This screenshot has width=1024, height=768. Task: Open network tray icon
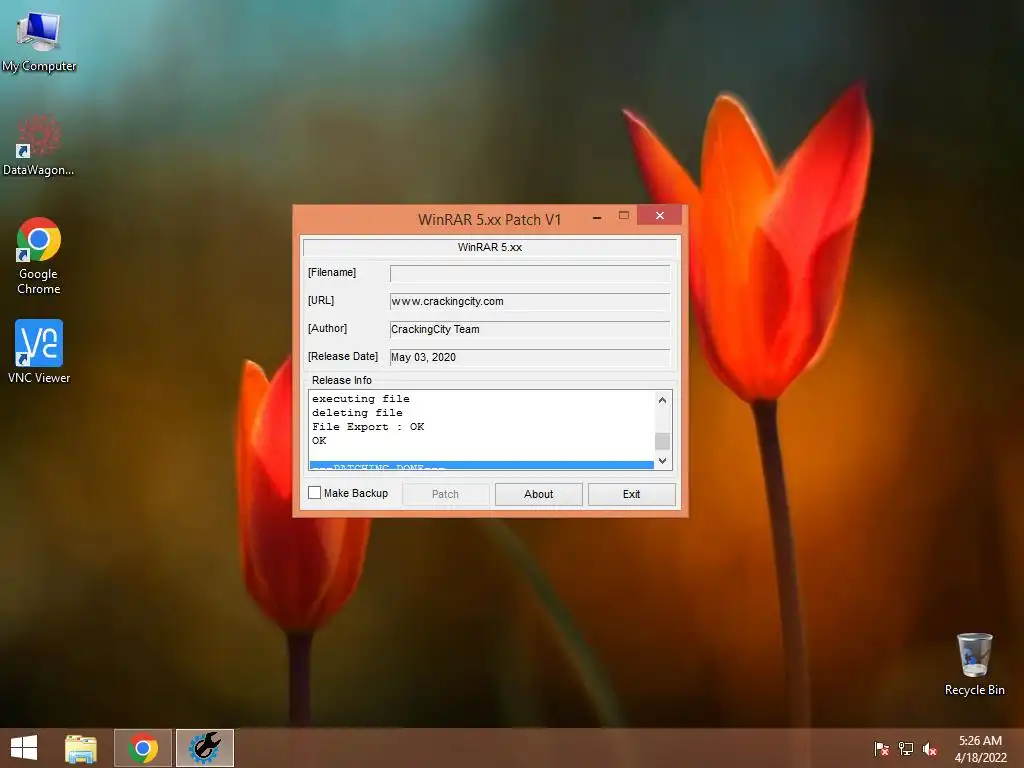click(x=906, y=748)
